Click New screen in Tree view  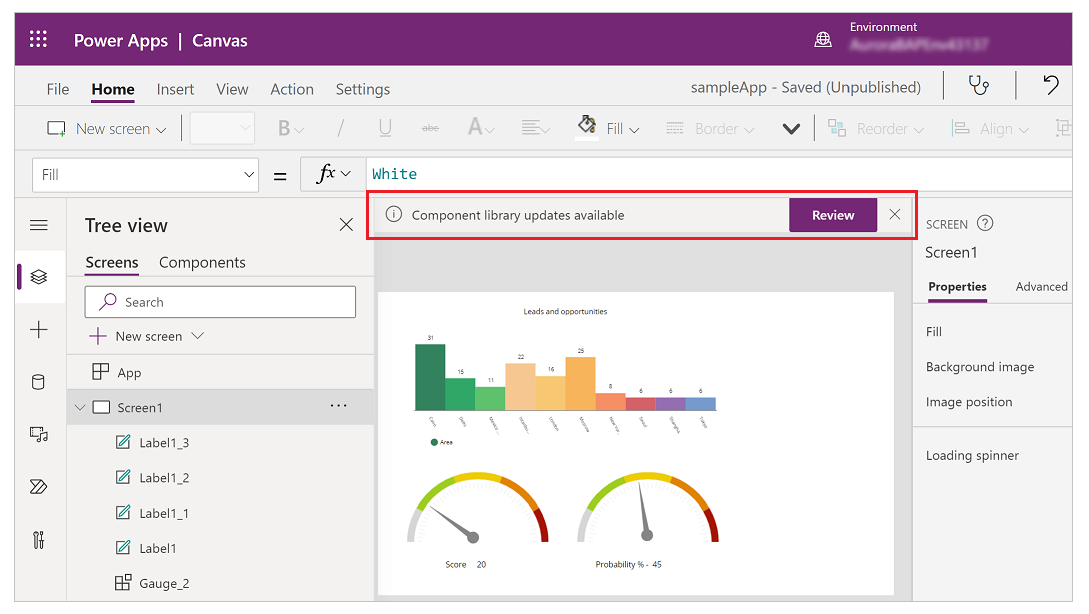pos(146,336)
